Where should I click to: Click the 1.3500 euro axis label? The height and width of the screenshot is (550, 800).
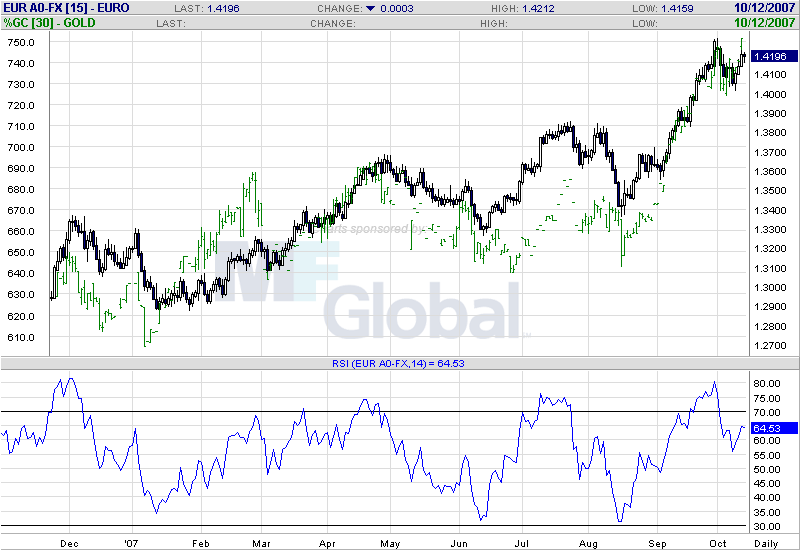770,190
